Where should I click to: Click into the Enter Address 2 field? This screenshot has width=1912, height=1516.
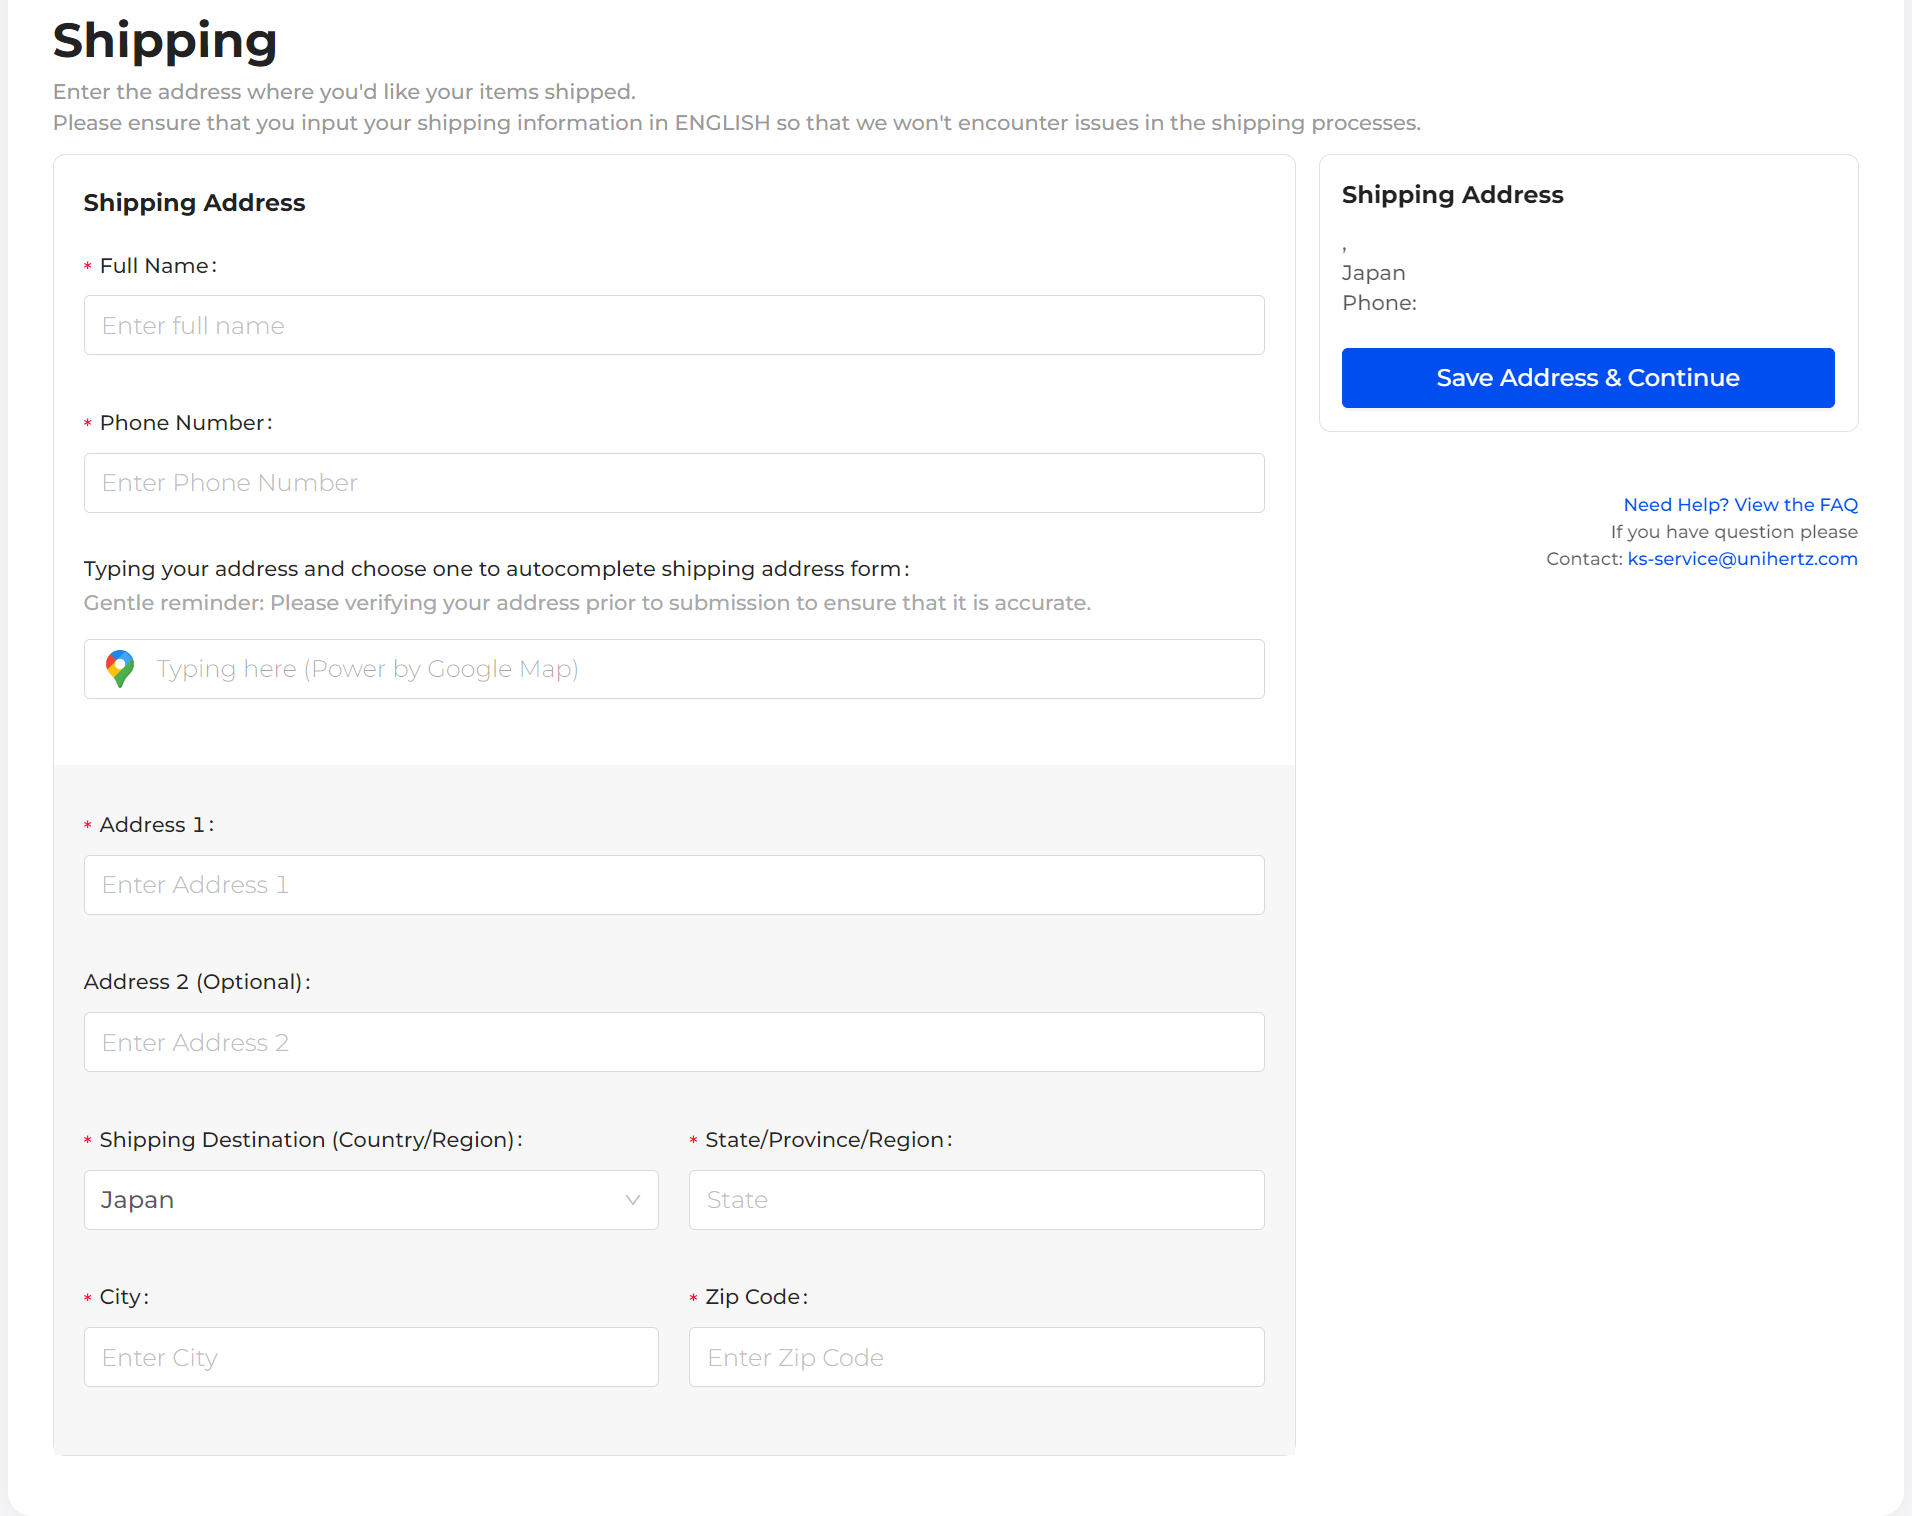[x=673, y=1042]
